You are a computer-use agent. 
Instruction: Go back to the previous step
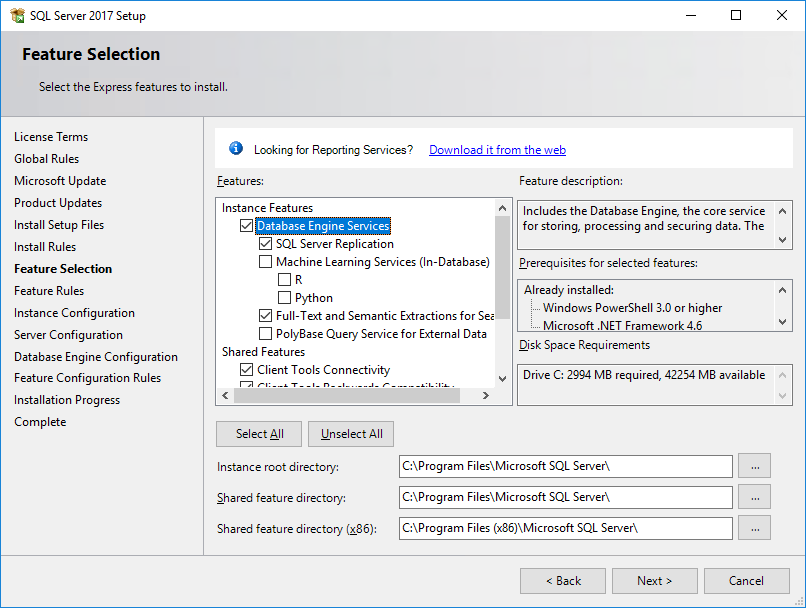click(x=563, y=581)
